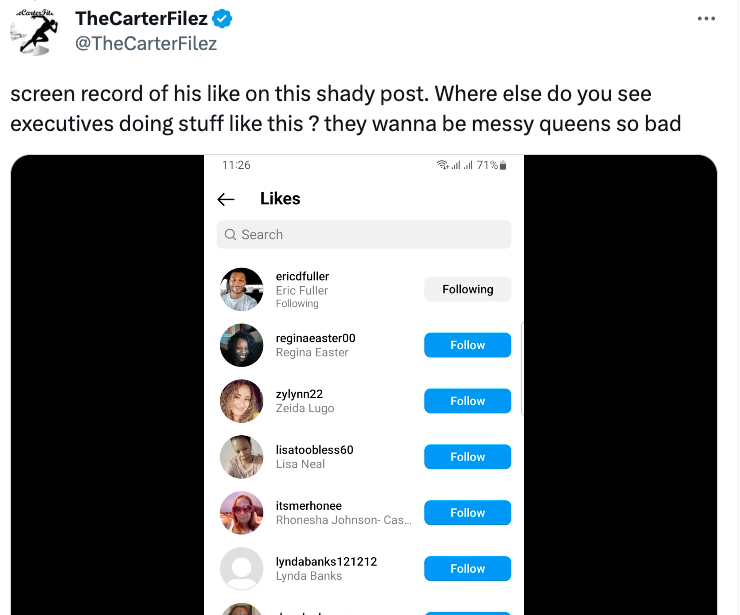740x615 pixels.
Task: Open itsmerhonee's profile picture
Action: click(241, 513)
